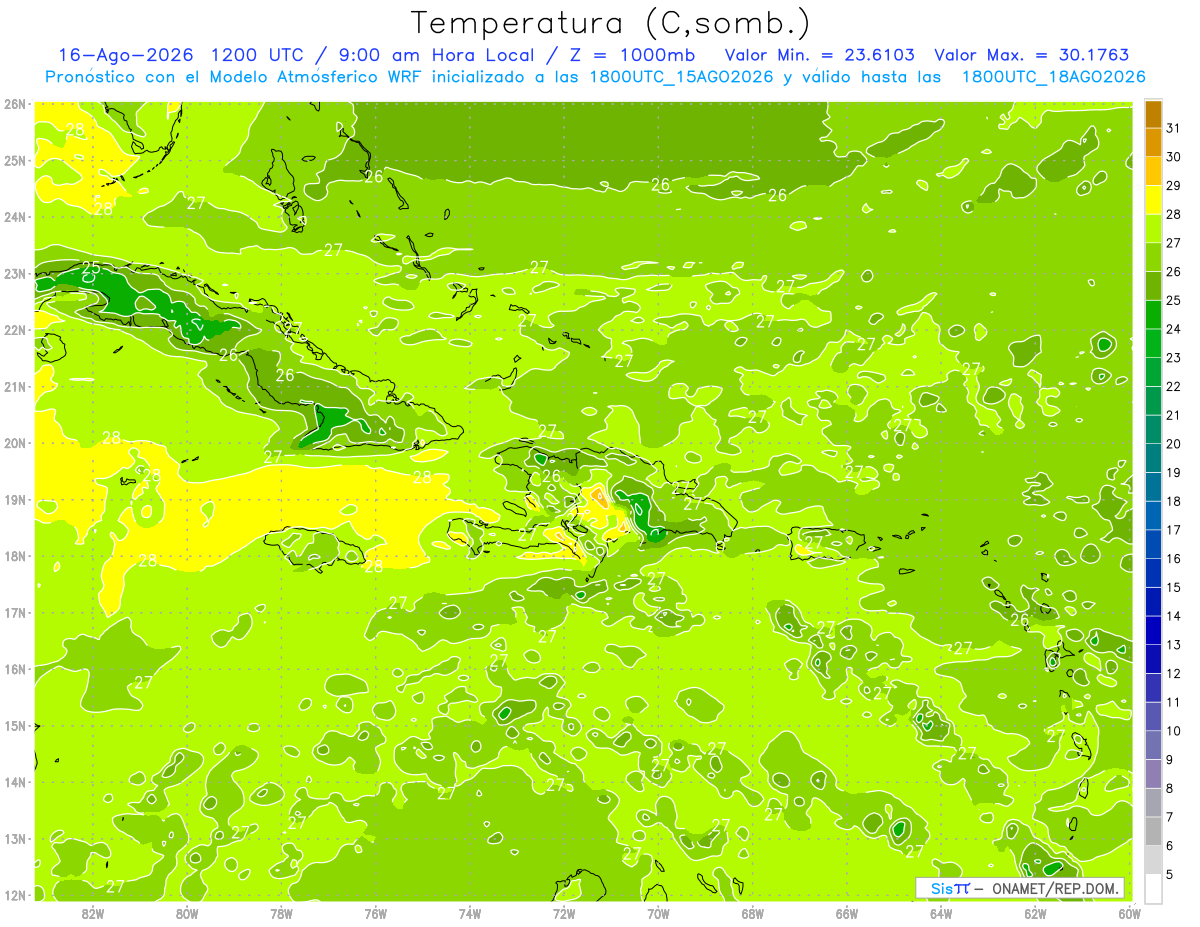Viewport: 1200px width, 927px height.
Task: Click the '82W' longitude axis label
Action: (x=93, y=913)
